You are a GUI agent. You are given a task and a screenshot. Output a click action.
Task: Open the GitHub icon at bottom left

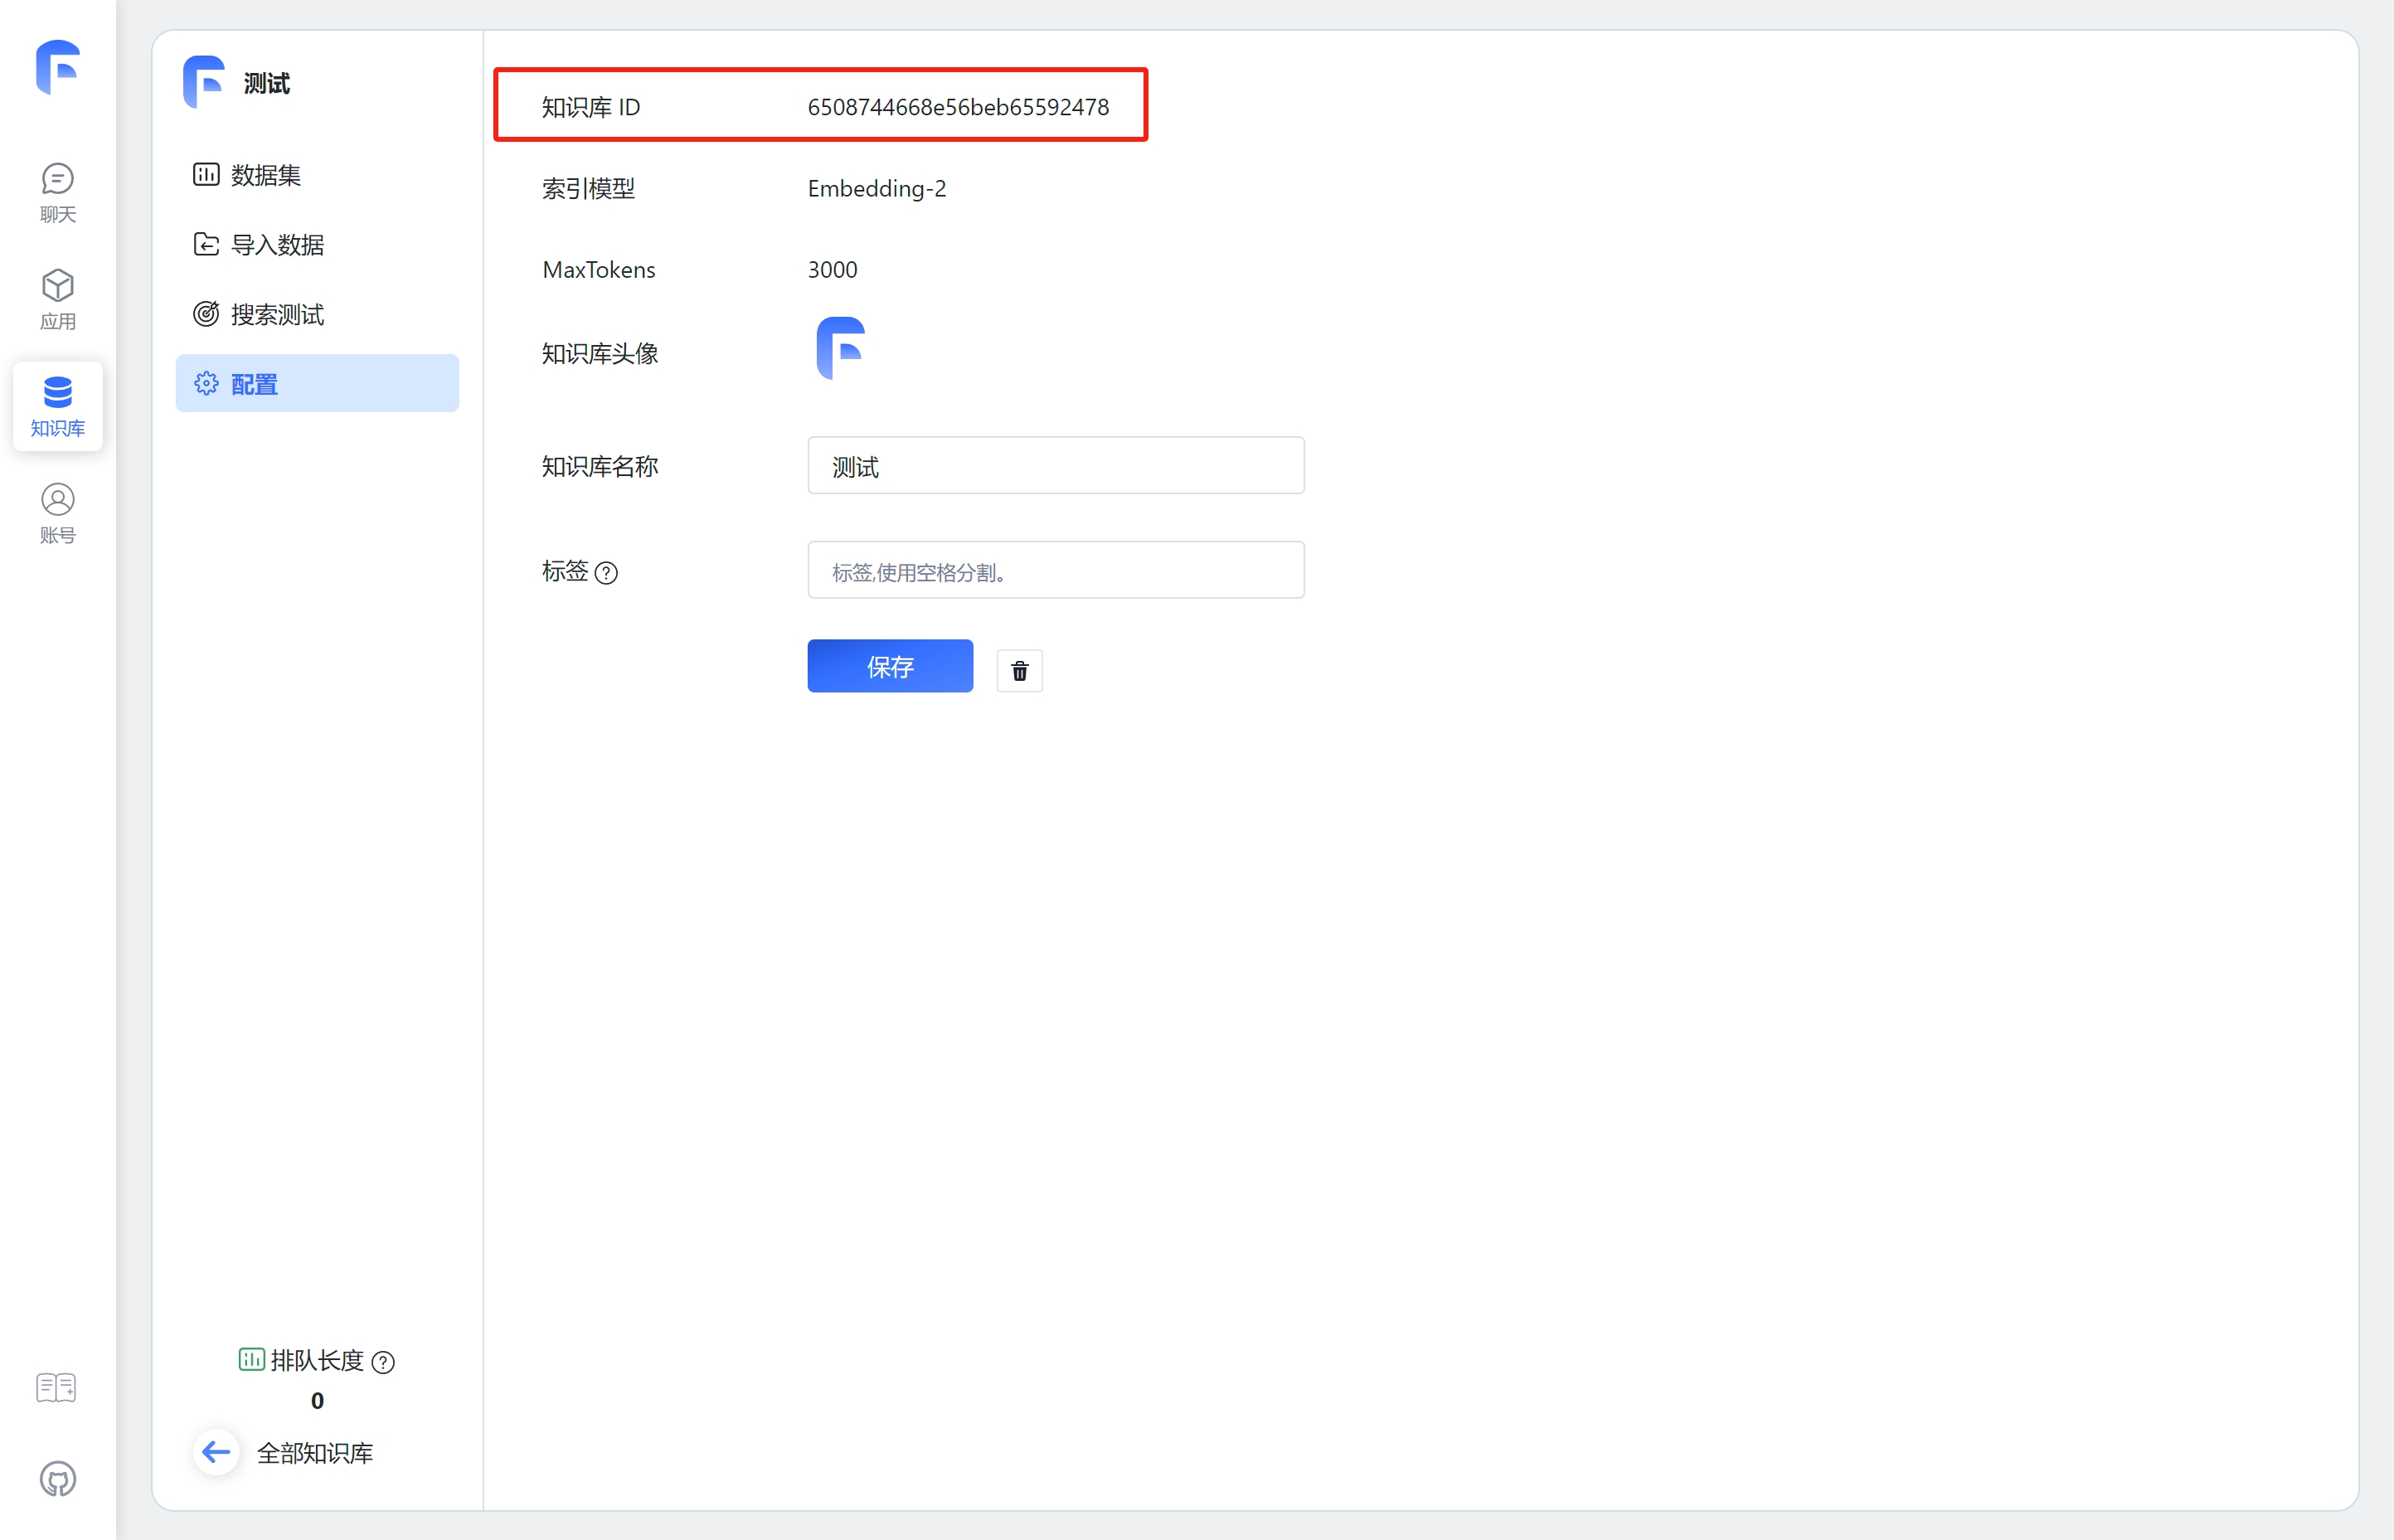[x=58, y=1479]
